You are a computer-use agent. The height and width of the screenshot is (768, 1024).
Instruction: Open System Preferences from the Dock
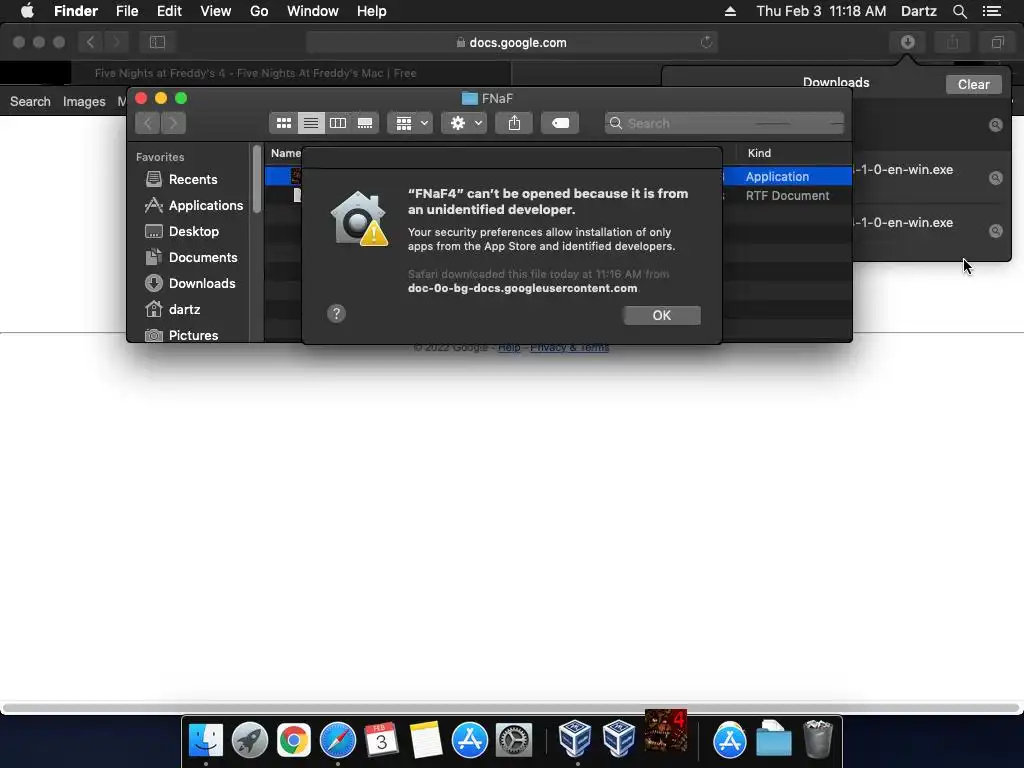pos(514,740)
